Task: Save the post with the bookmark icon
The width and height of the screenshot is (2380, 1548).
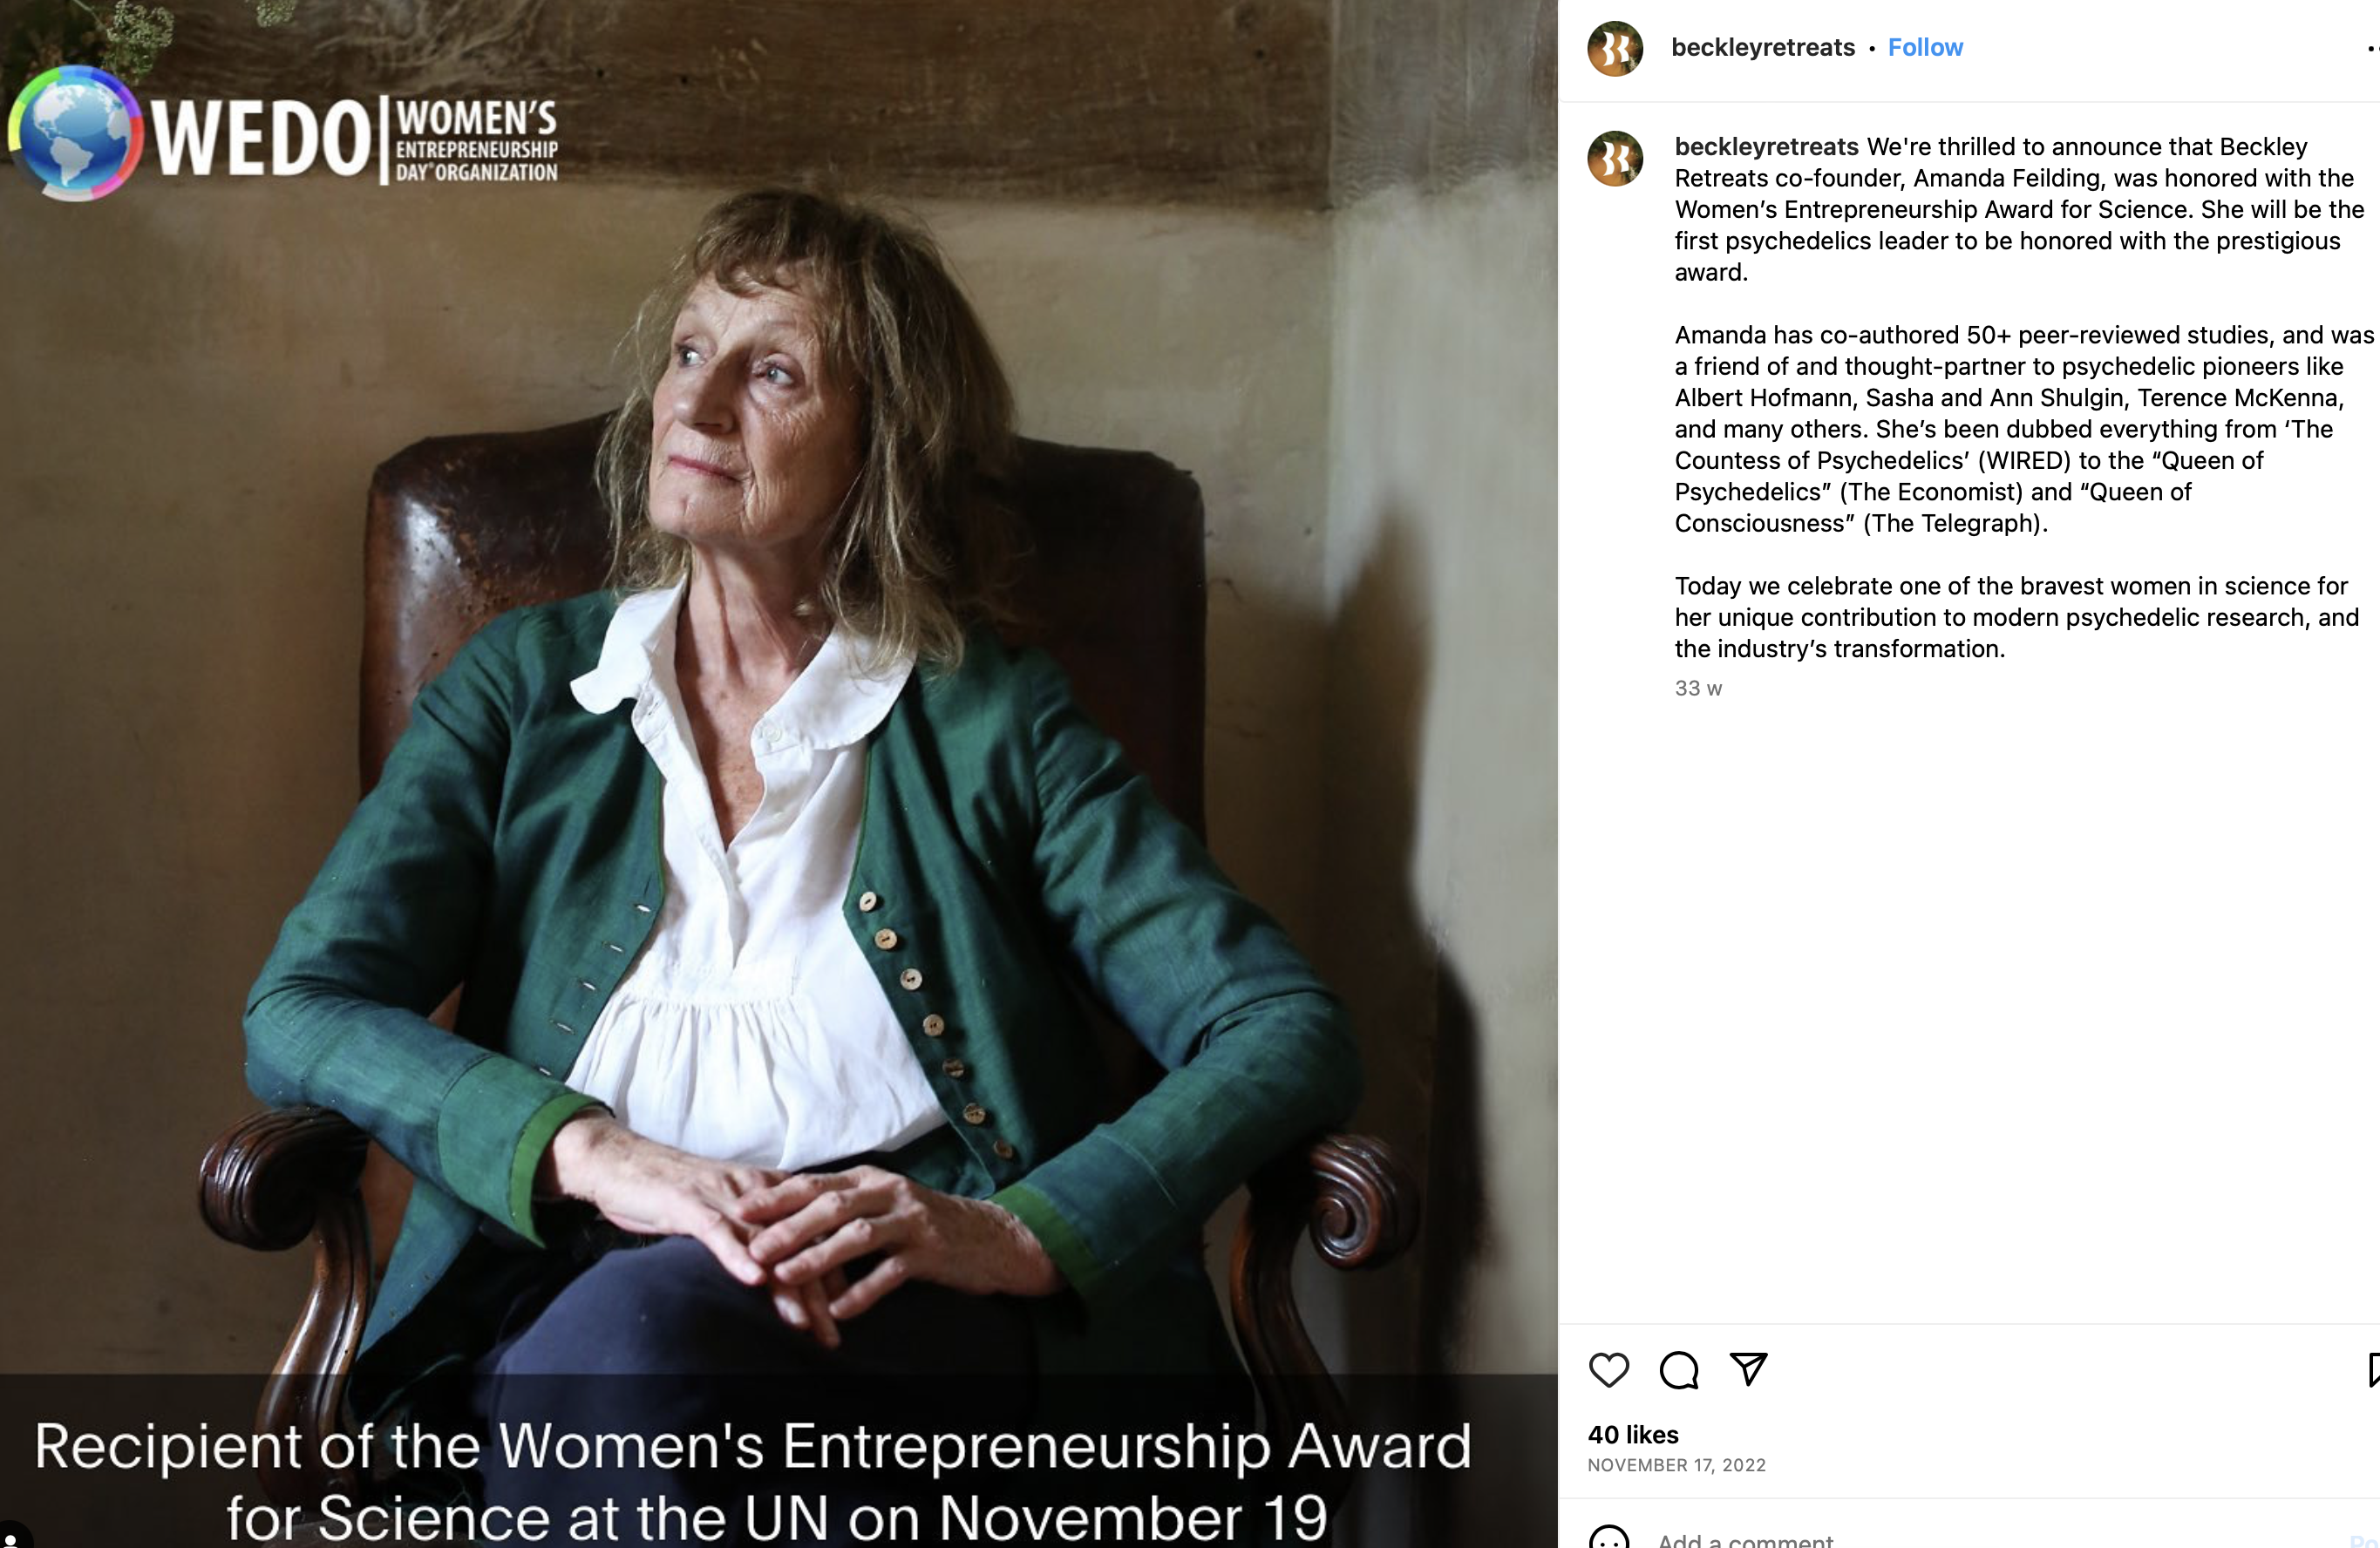Action: click(2373, 1370)
